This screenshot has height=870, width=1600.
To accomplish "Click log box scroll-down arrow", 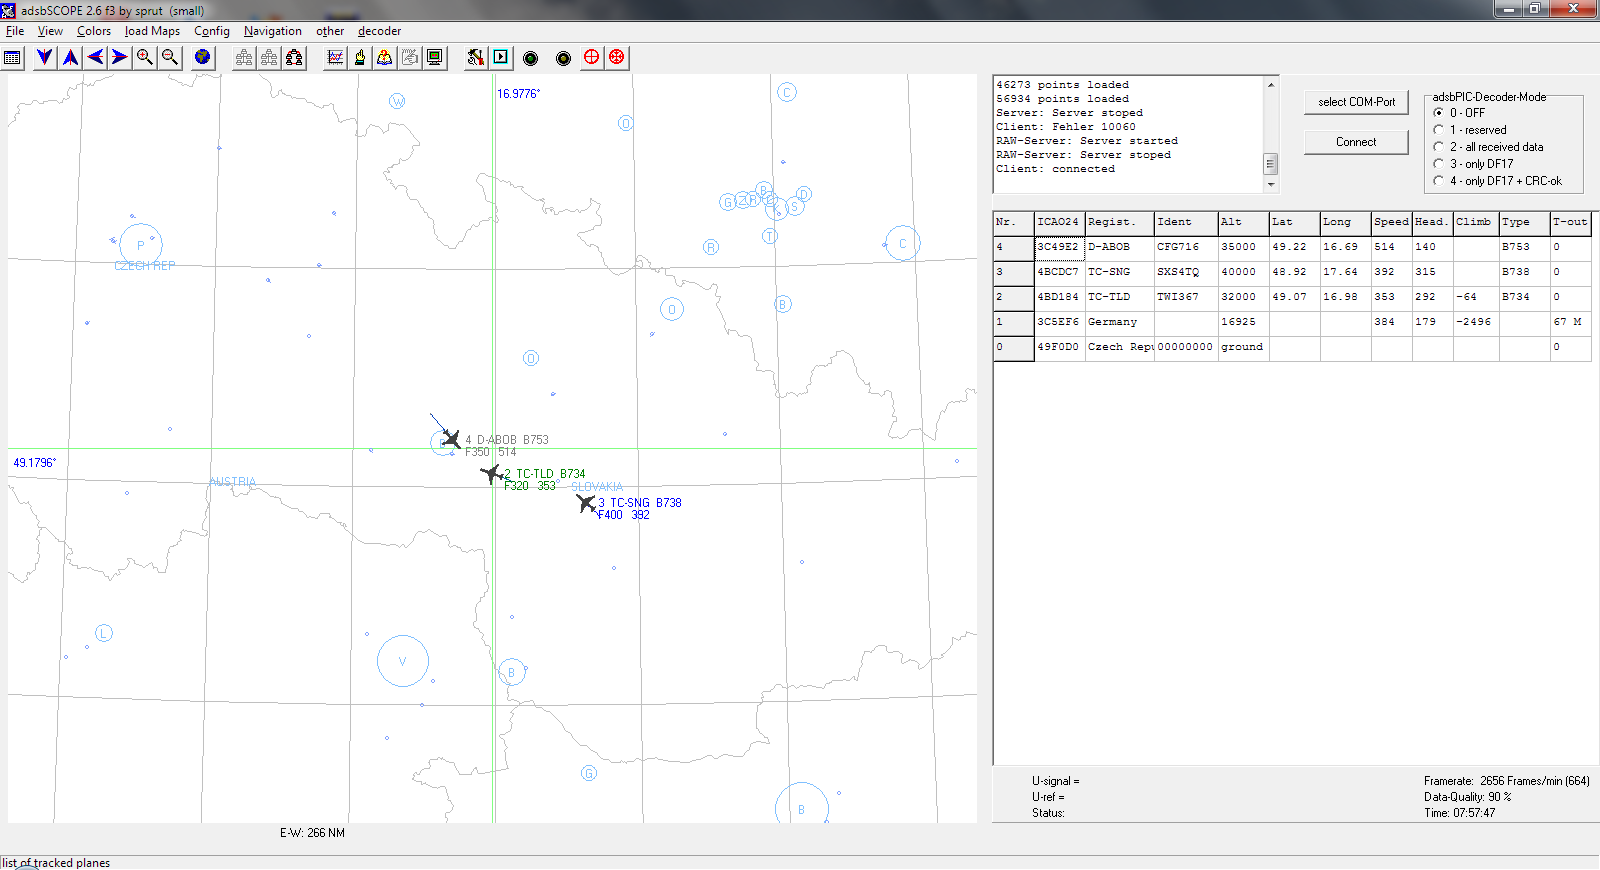I will coord(1271,184).
